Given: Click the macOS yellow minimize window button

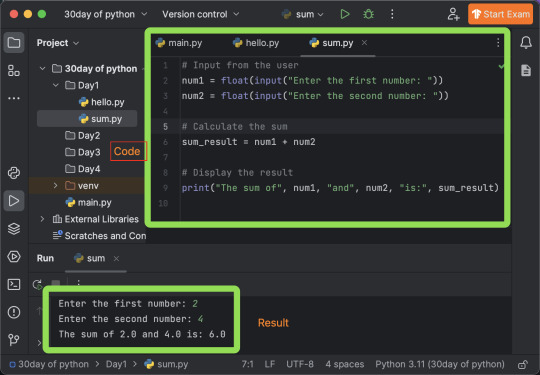Looking at the screenshot, I should [x=28, y=14].
